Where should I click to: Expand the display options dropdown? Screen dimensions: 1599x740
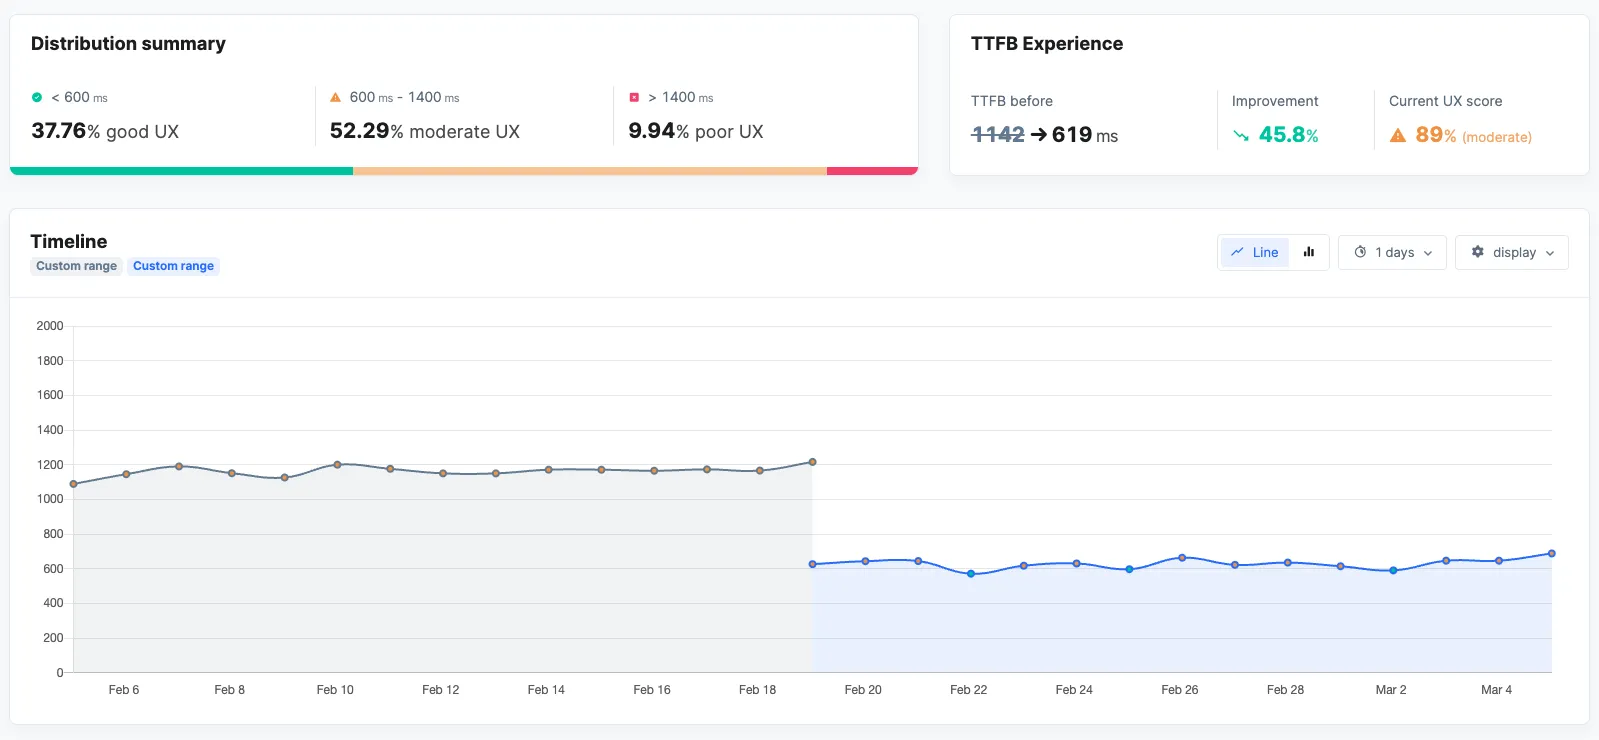(x=1511, y=252)
